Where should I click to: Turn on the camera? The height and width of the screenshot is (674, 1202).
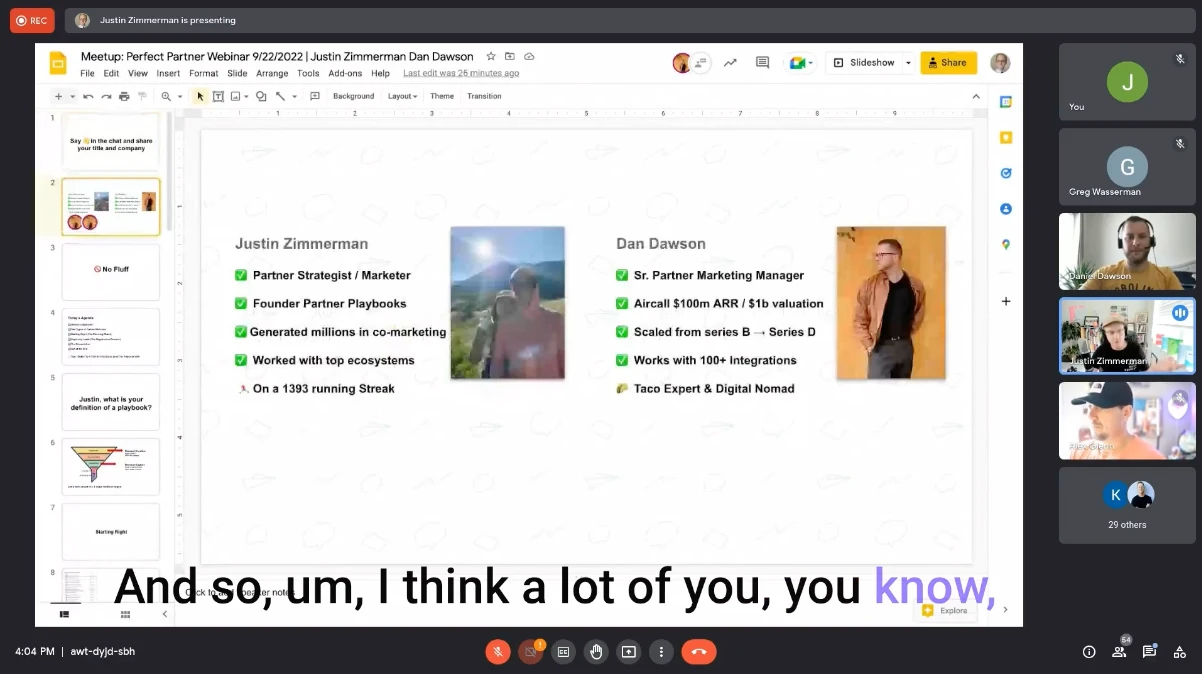[531, 652]
